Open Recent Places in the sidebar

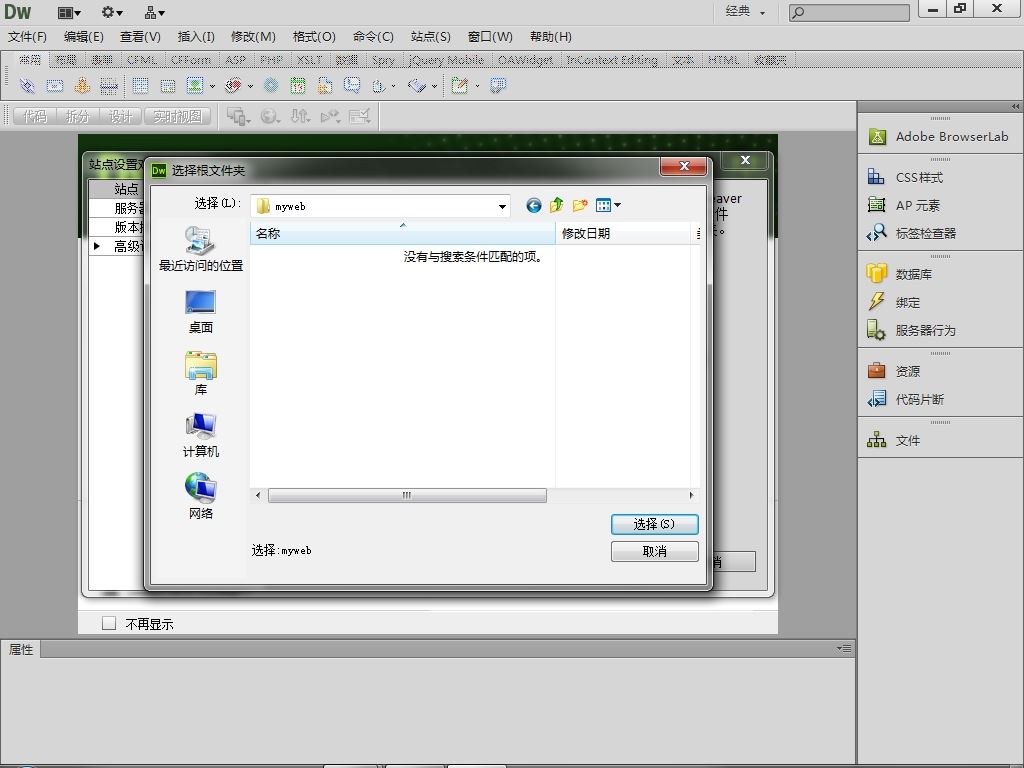coord(200,249)
